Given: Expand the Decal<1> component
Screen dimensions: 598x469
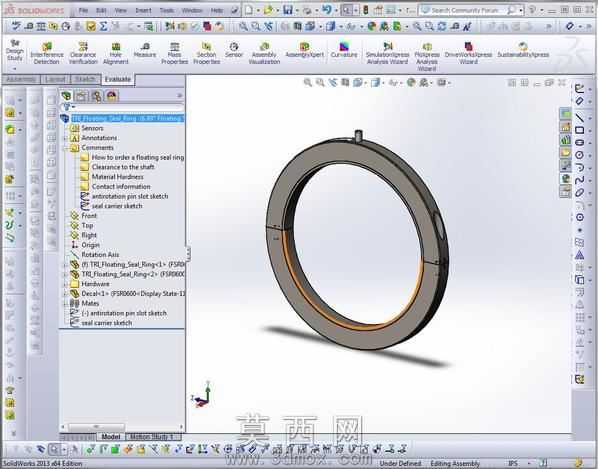Looking at the screenshot, I should pos(65,294).
